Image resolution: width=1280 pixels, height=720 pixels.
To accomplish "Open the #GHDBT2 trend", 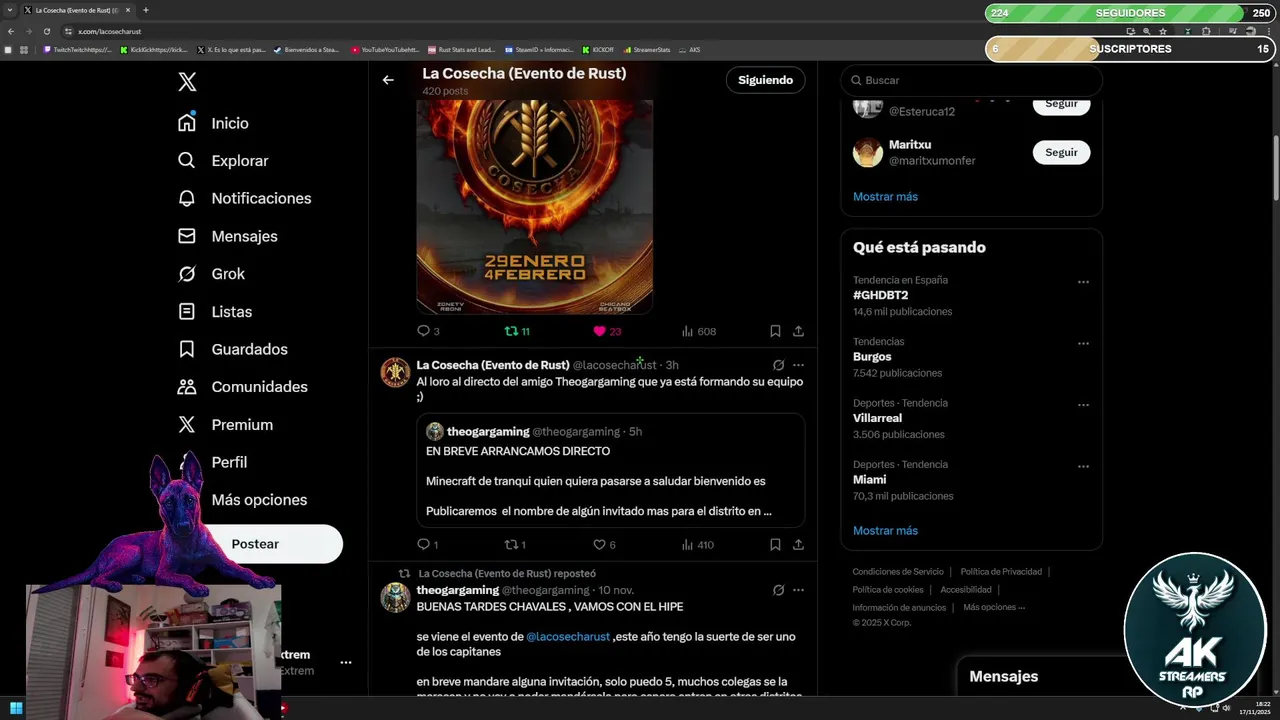I will click(881, 296).
